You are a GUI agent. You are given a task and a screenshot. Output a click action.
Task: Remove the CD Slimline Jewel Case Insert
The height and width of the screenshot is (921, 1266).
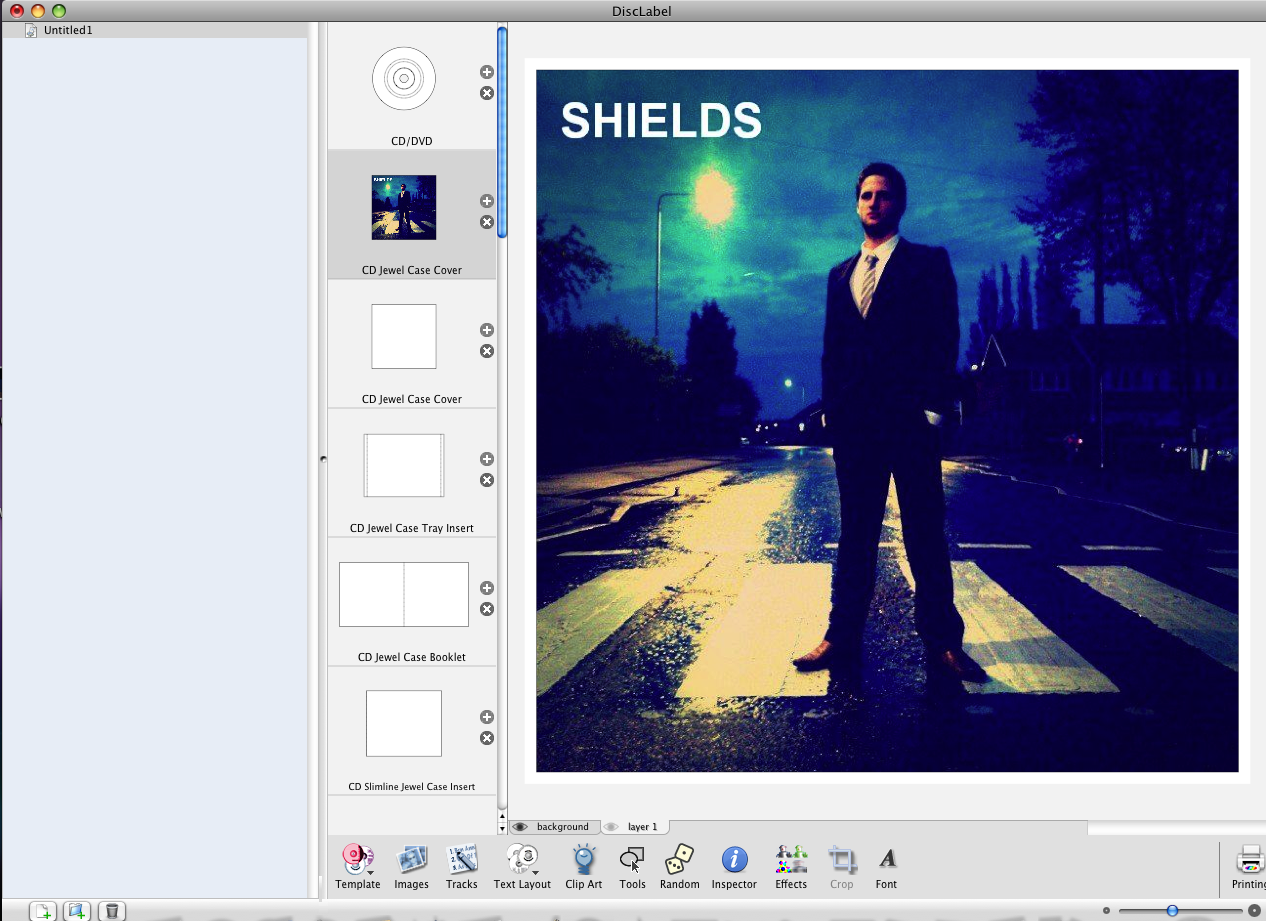[487, 738]
